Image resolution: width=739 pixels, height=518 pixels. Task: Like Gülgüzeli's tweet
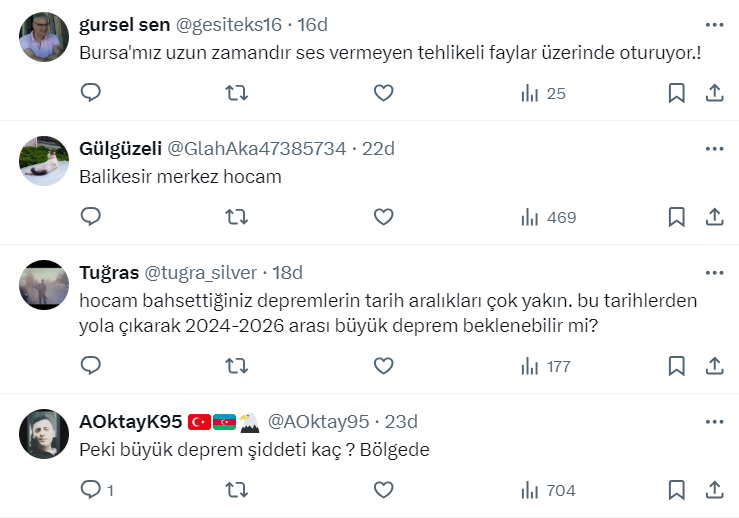(383, 217)
